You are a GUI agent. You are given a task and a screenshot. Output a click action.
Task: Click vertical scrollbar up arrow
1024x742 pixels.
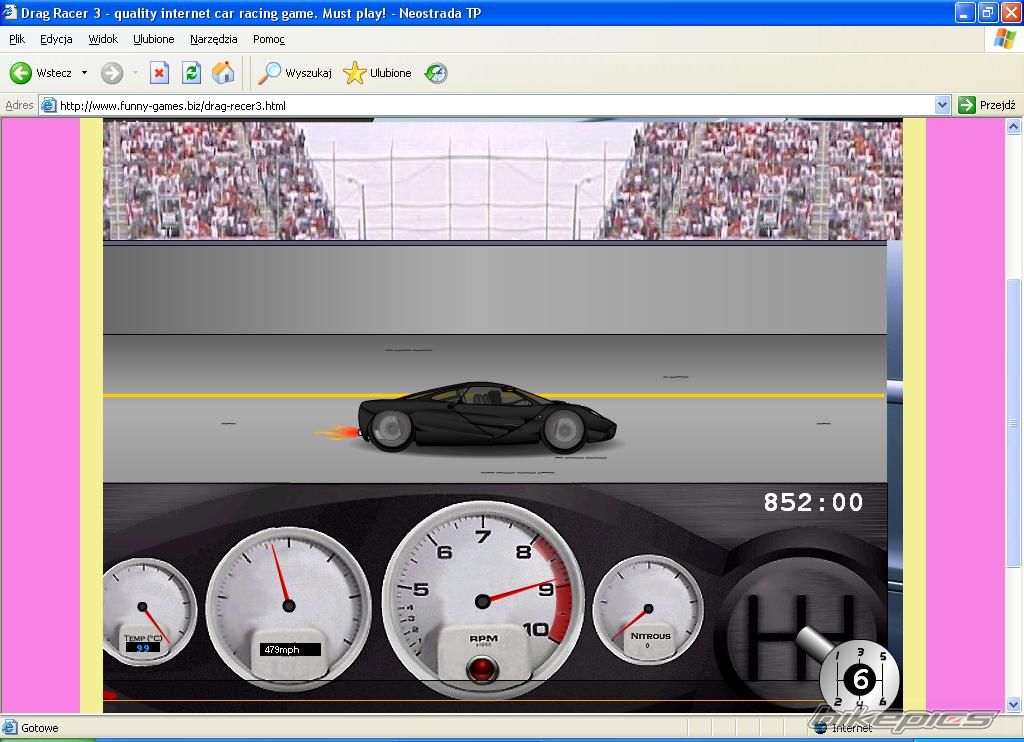click(x=1014, y=127)
